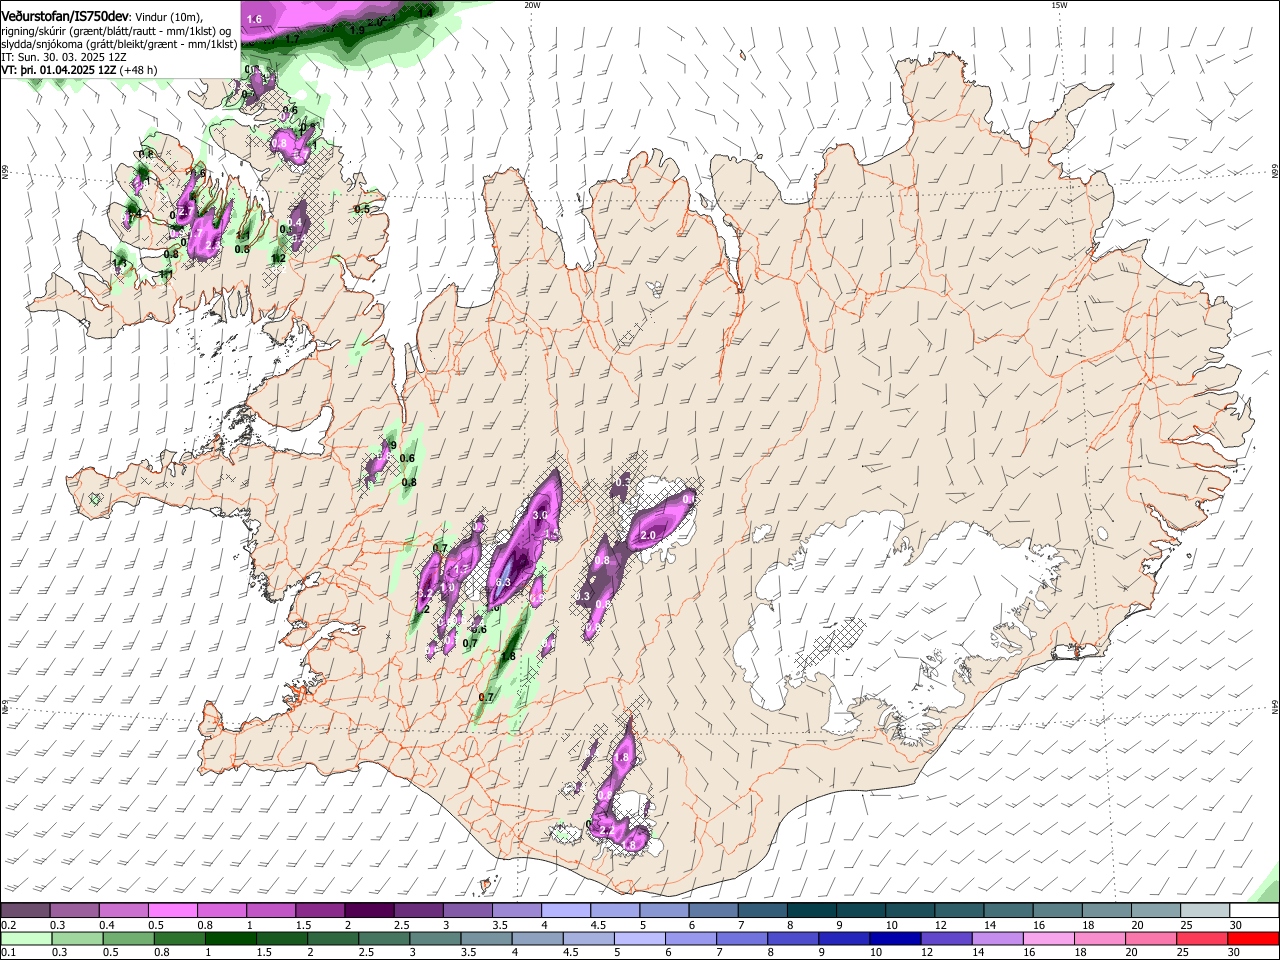
Task: Select the pale lavender 5 swatch in lower legend row
Action: click(x=640, y=938)
